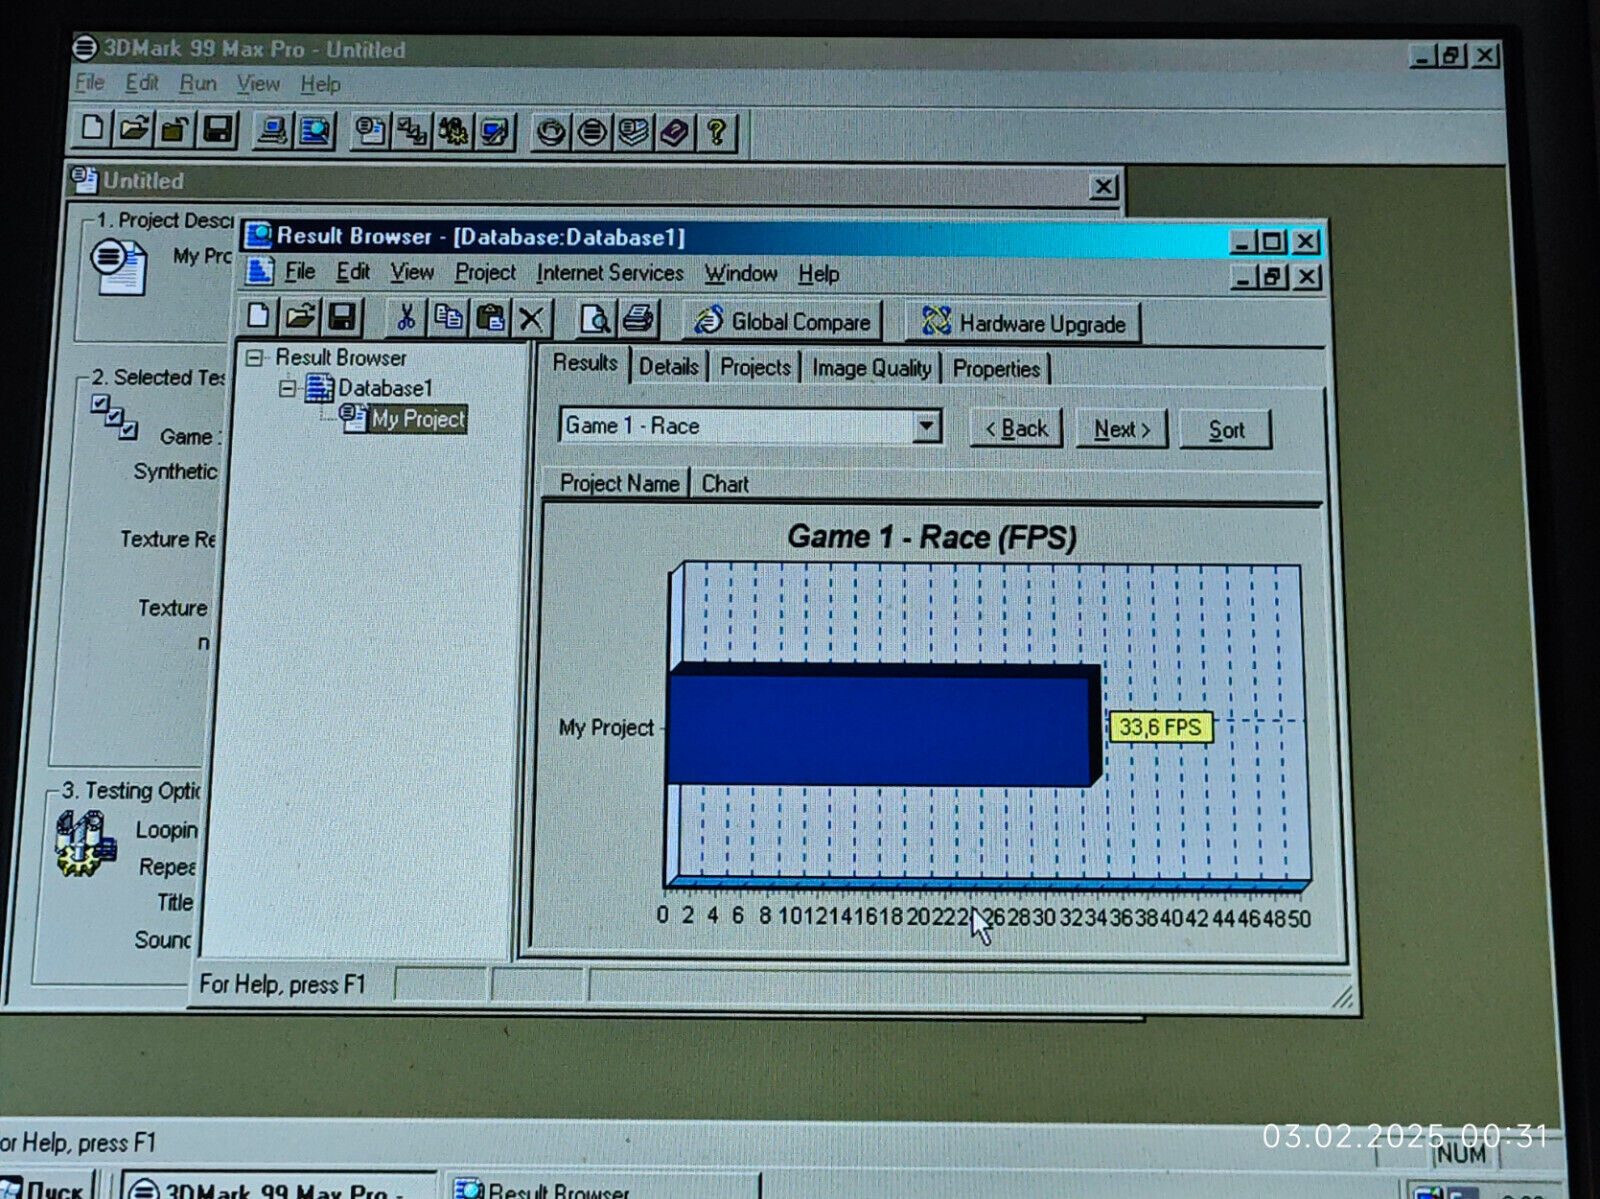1600x1199 pixels.
Task: Open Internet Services menu
Action: pos(609,273)
